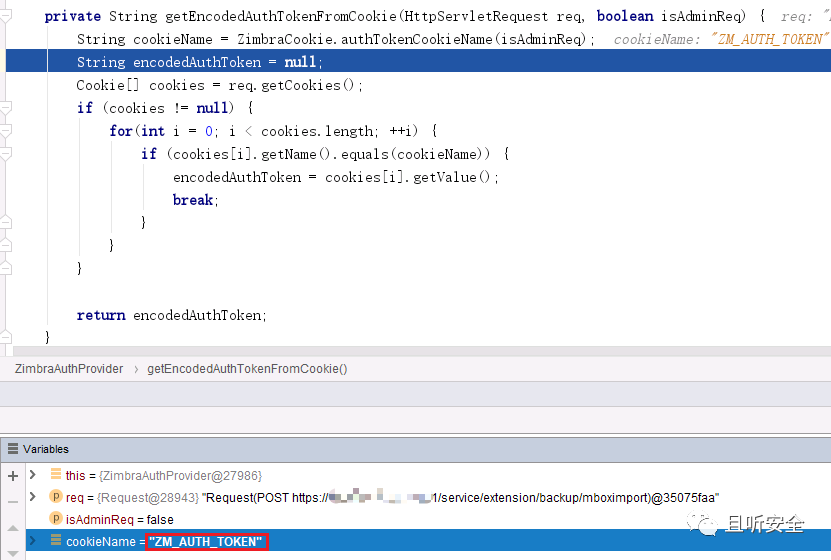Click 'Cookie[] cookies = req.getCookies();' line
831x560 pixels.
[219, 85]
